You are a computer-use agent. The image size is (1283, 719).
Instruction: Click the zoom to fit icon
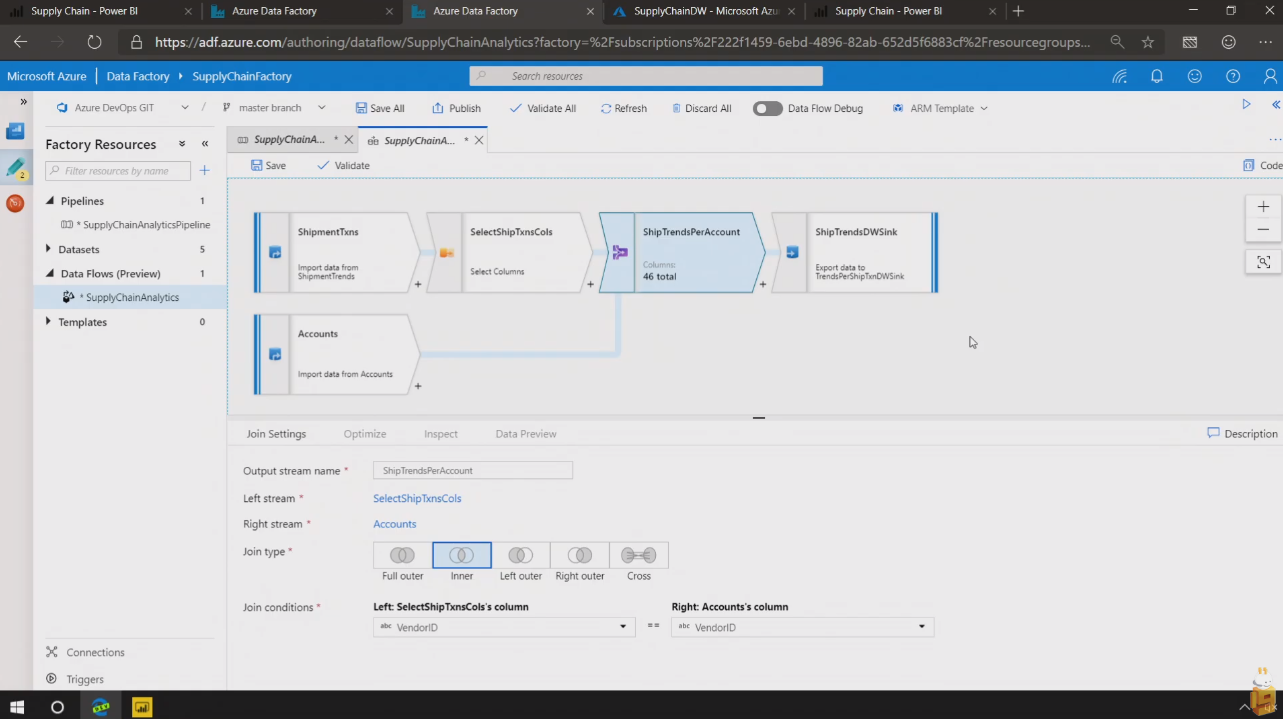1263,262
